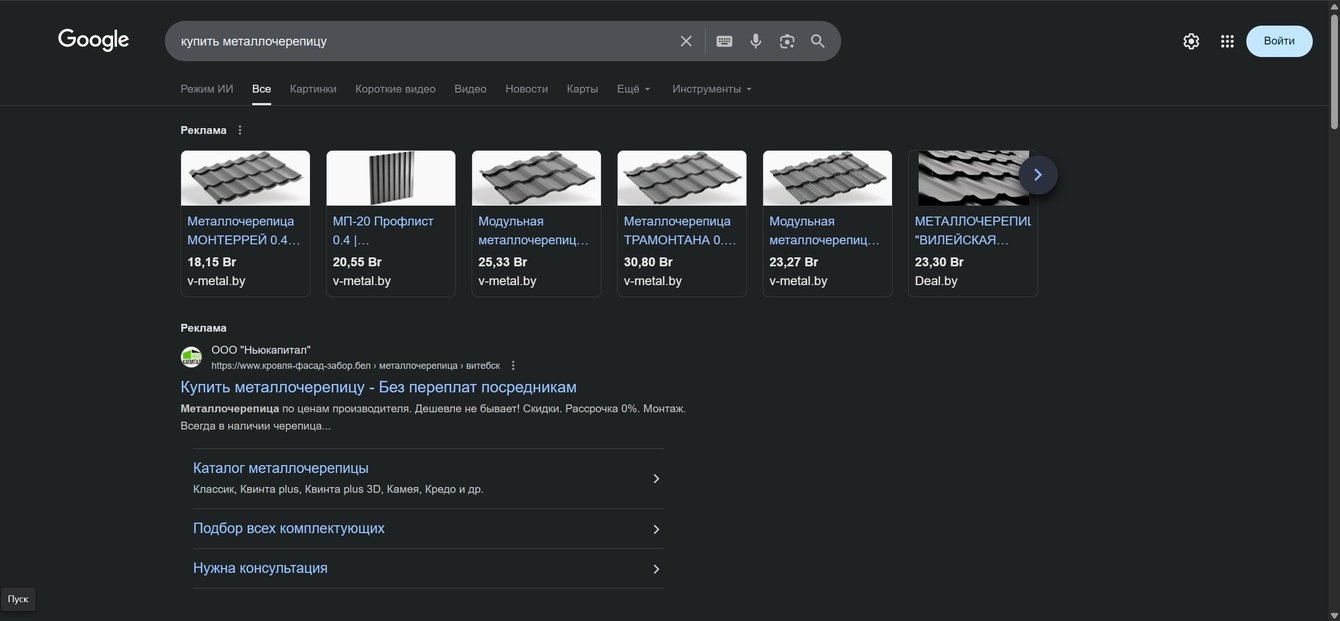1340x621 pixels.
Task: Open the МП-20 Профлист product thumbnail
Action: pos(390,178)
